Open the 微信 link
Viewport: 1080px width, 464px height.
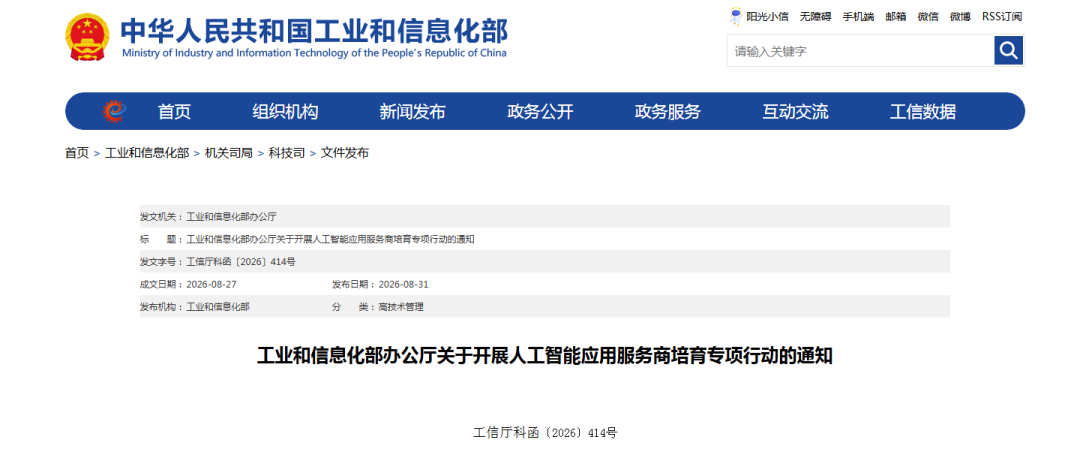(x=928, y=17)
